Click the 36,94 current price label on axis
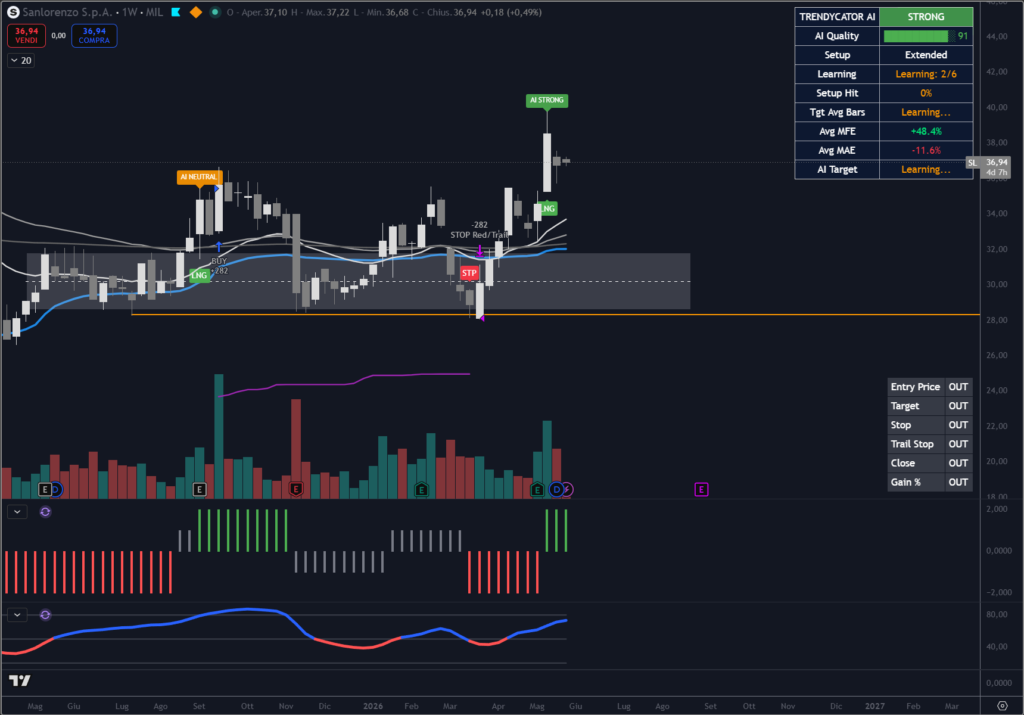Image resolution: width=1024 pixels, height=715 pixels. (997, 162)
